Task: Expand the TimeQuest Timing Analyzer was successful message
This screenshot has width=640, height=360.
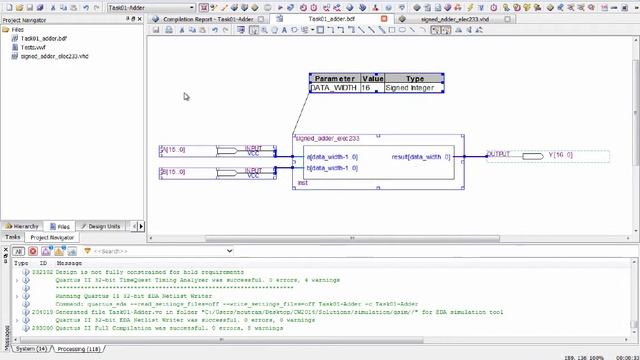Action: coord(17,280)
